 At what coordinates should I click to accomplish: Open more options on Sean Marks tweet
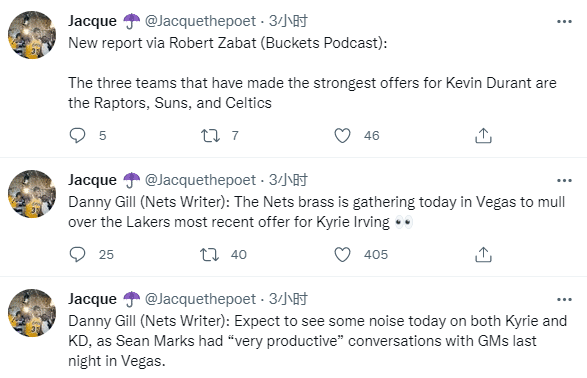564,299
